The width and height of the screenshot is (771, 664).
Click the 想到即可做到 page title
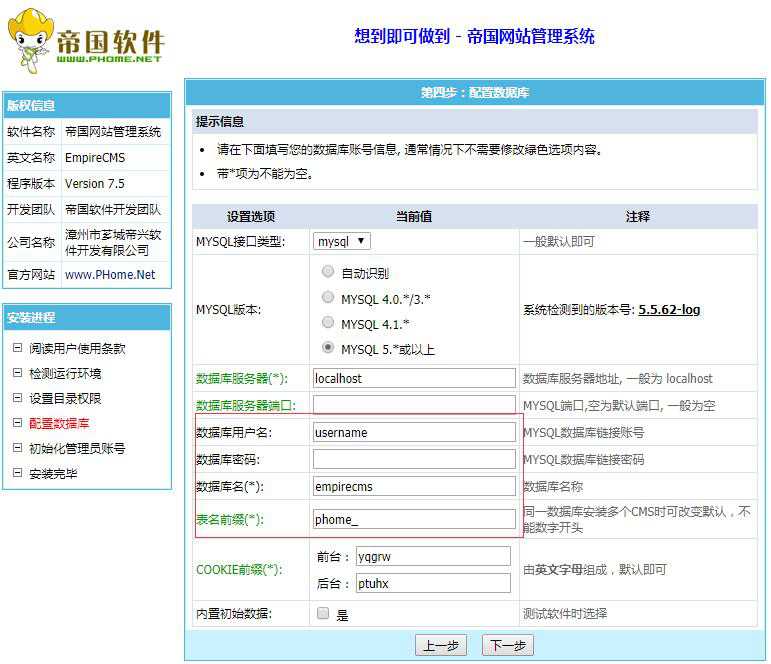(x=474, y=36)
